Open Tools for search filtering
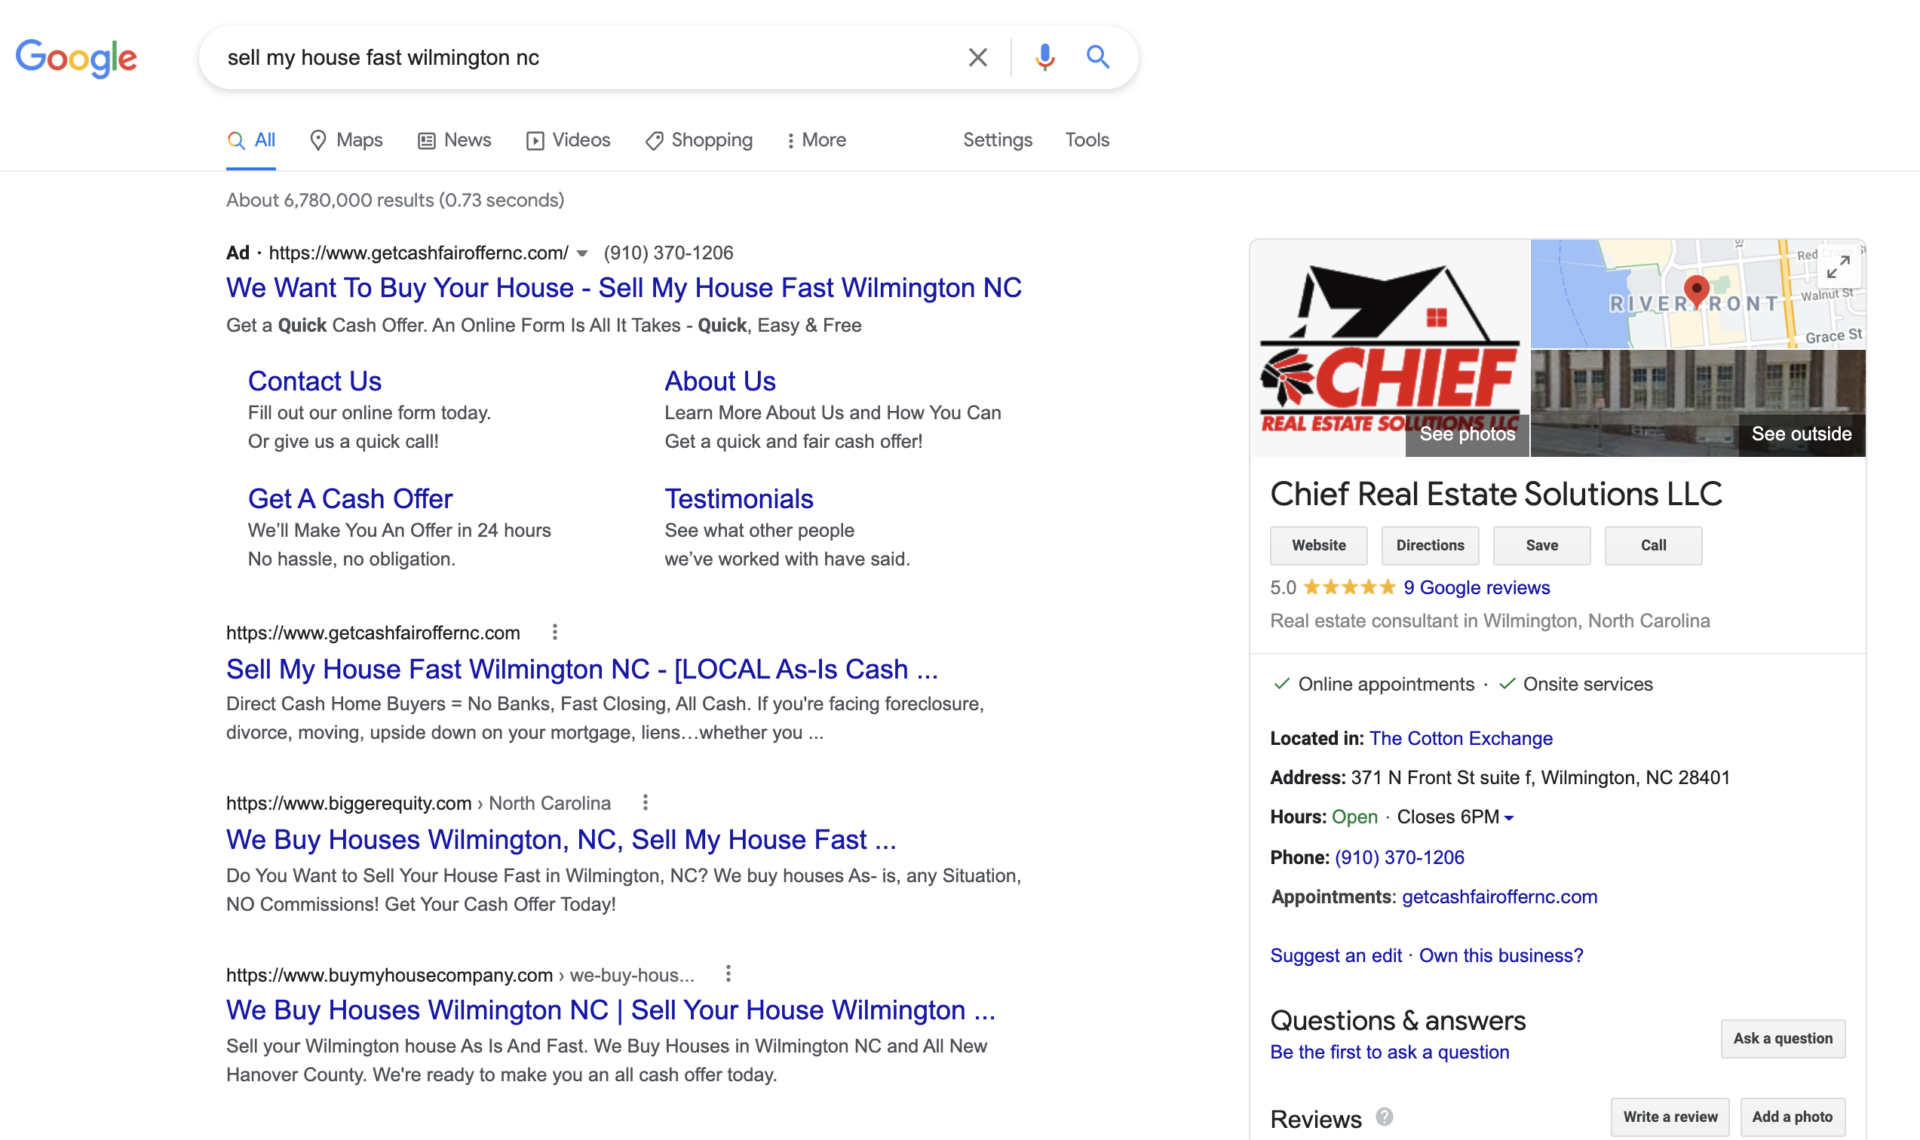 pos(1086,140)
